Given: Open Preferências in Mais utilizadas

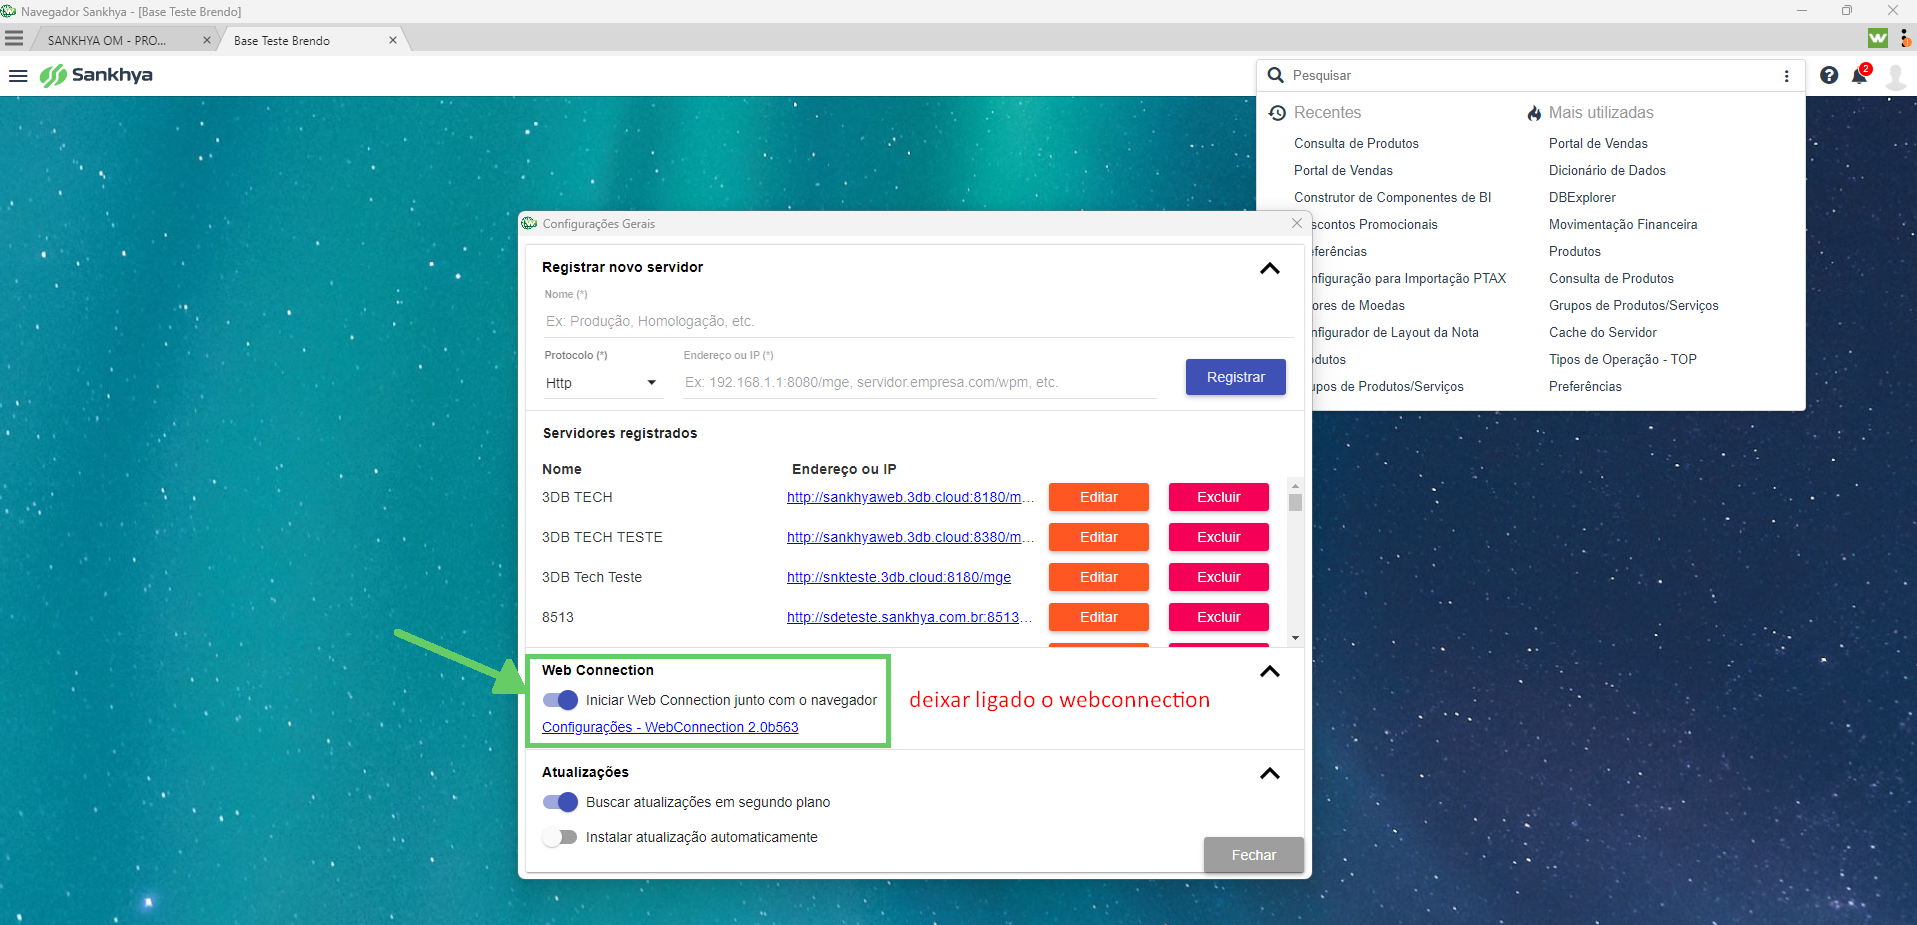Looking at the screenshot, I should coord(1585,386).
